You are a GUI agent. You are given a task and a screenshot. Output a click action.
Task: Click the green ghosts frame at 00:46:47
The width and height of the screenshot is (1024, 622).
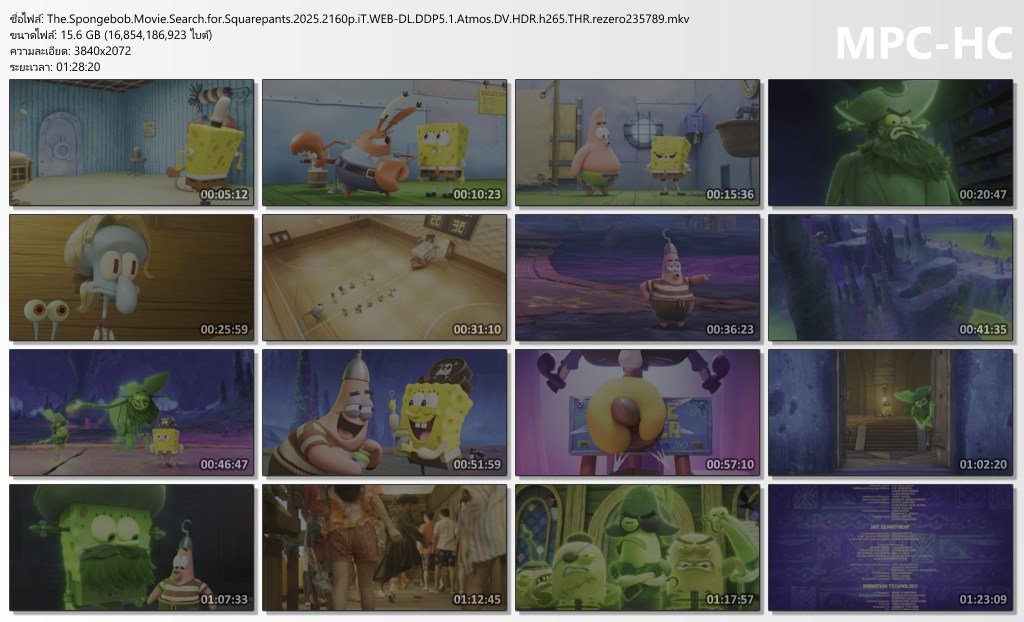(131, 412)
